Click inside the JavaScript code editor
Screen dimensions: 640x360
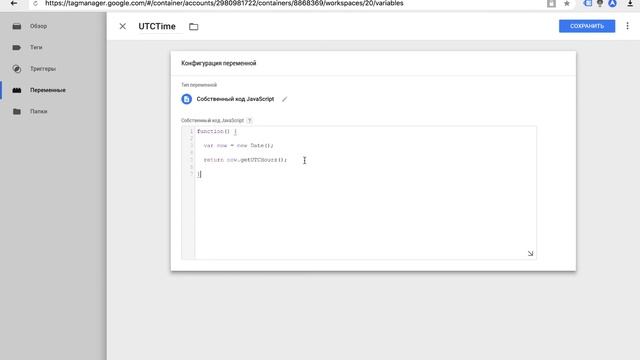(x=365, y=192)
